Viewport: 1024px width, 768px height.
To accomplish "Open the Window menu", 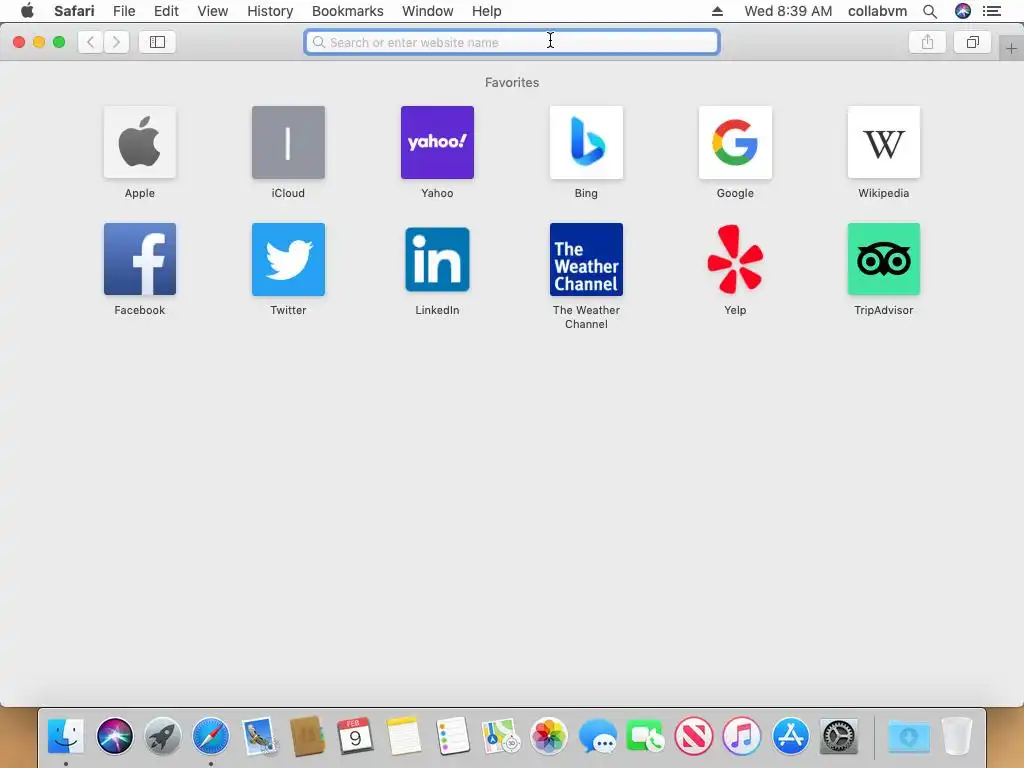I will pos(427,11).
